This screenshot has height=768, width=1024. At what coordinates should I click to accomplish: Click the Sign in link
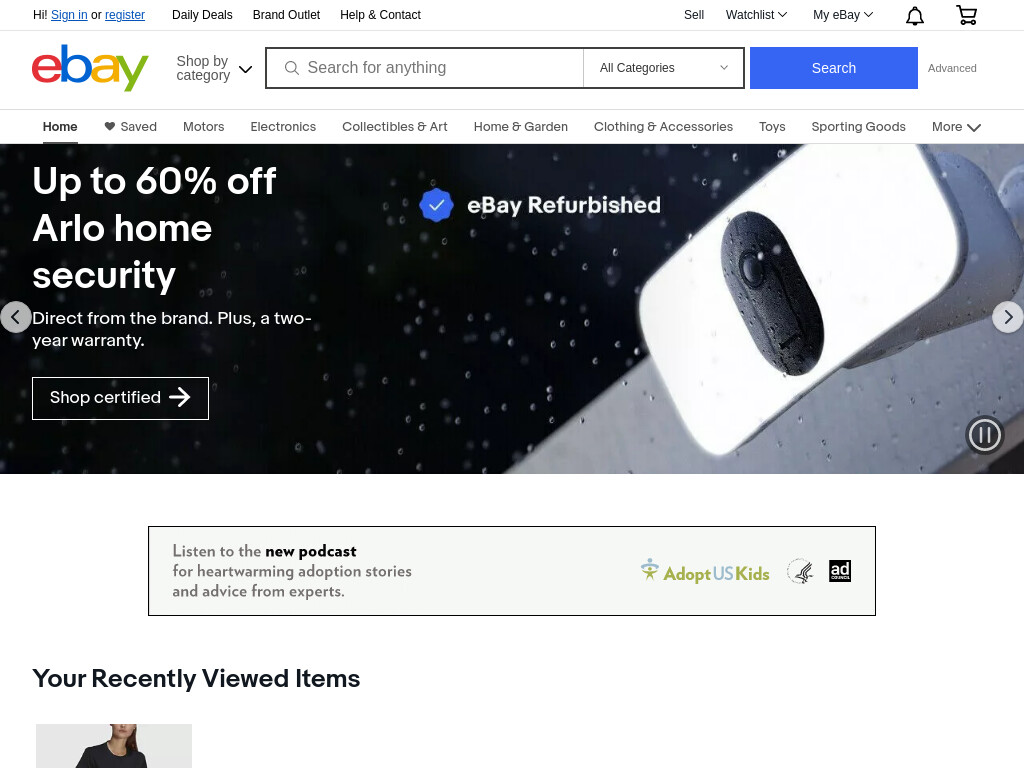click(x=69, y=15)
